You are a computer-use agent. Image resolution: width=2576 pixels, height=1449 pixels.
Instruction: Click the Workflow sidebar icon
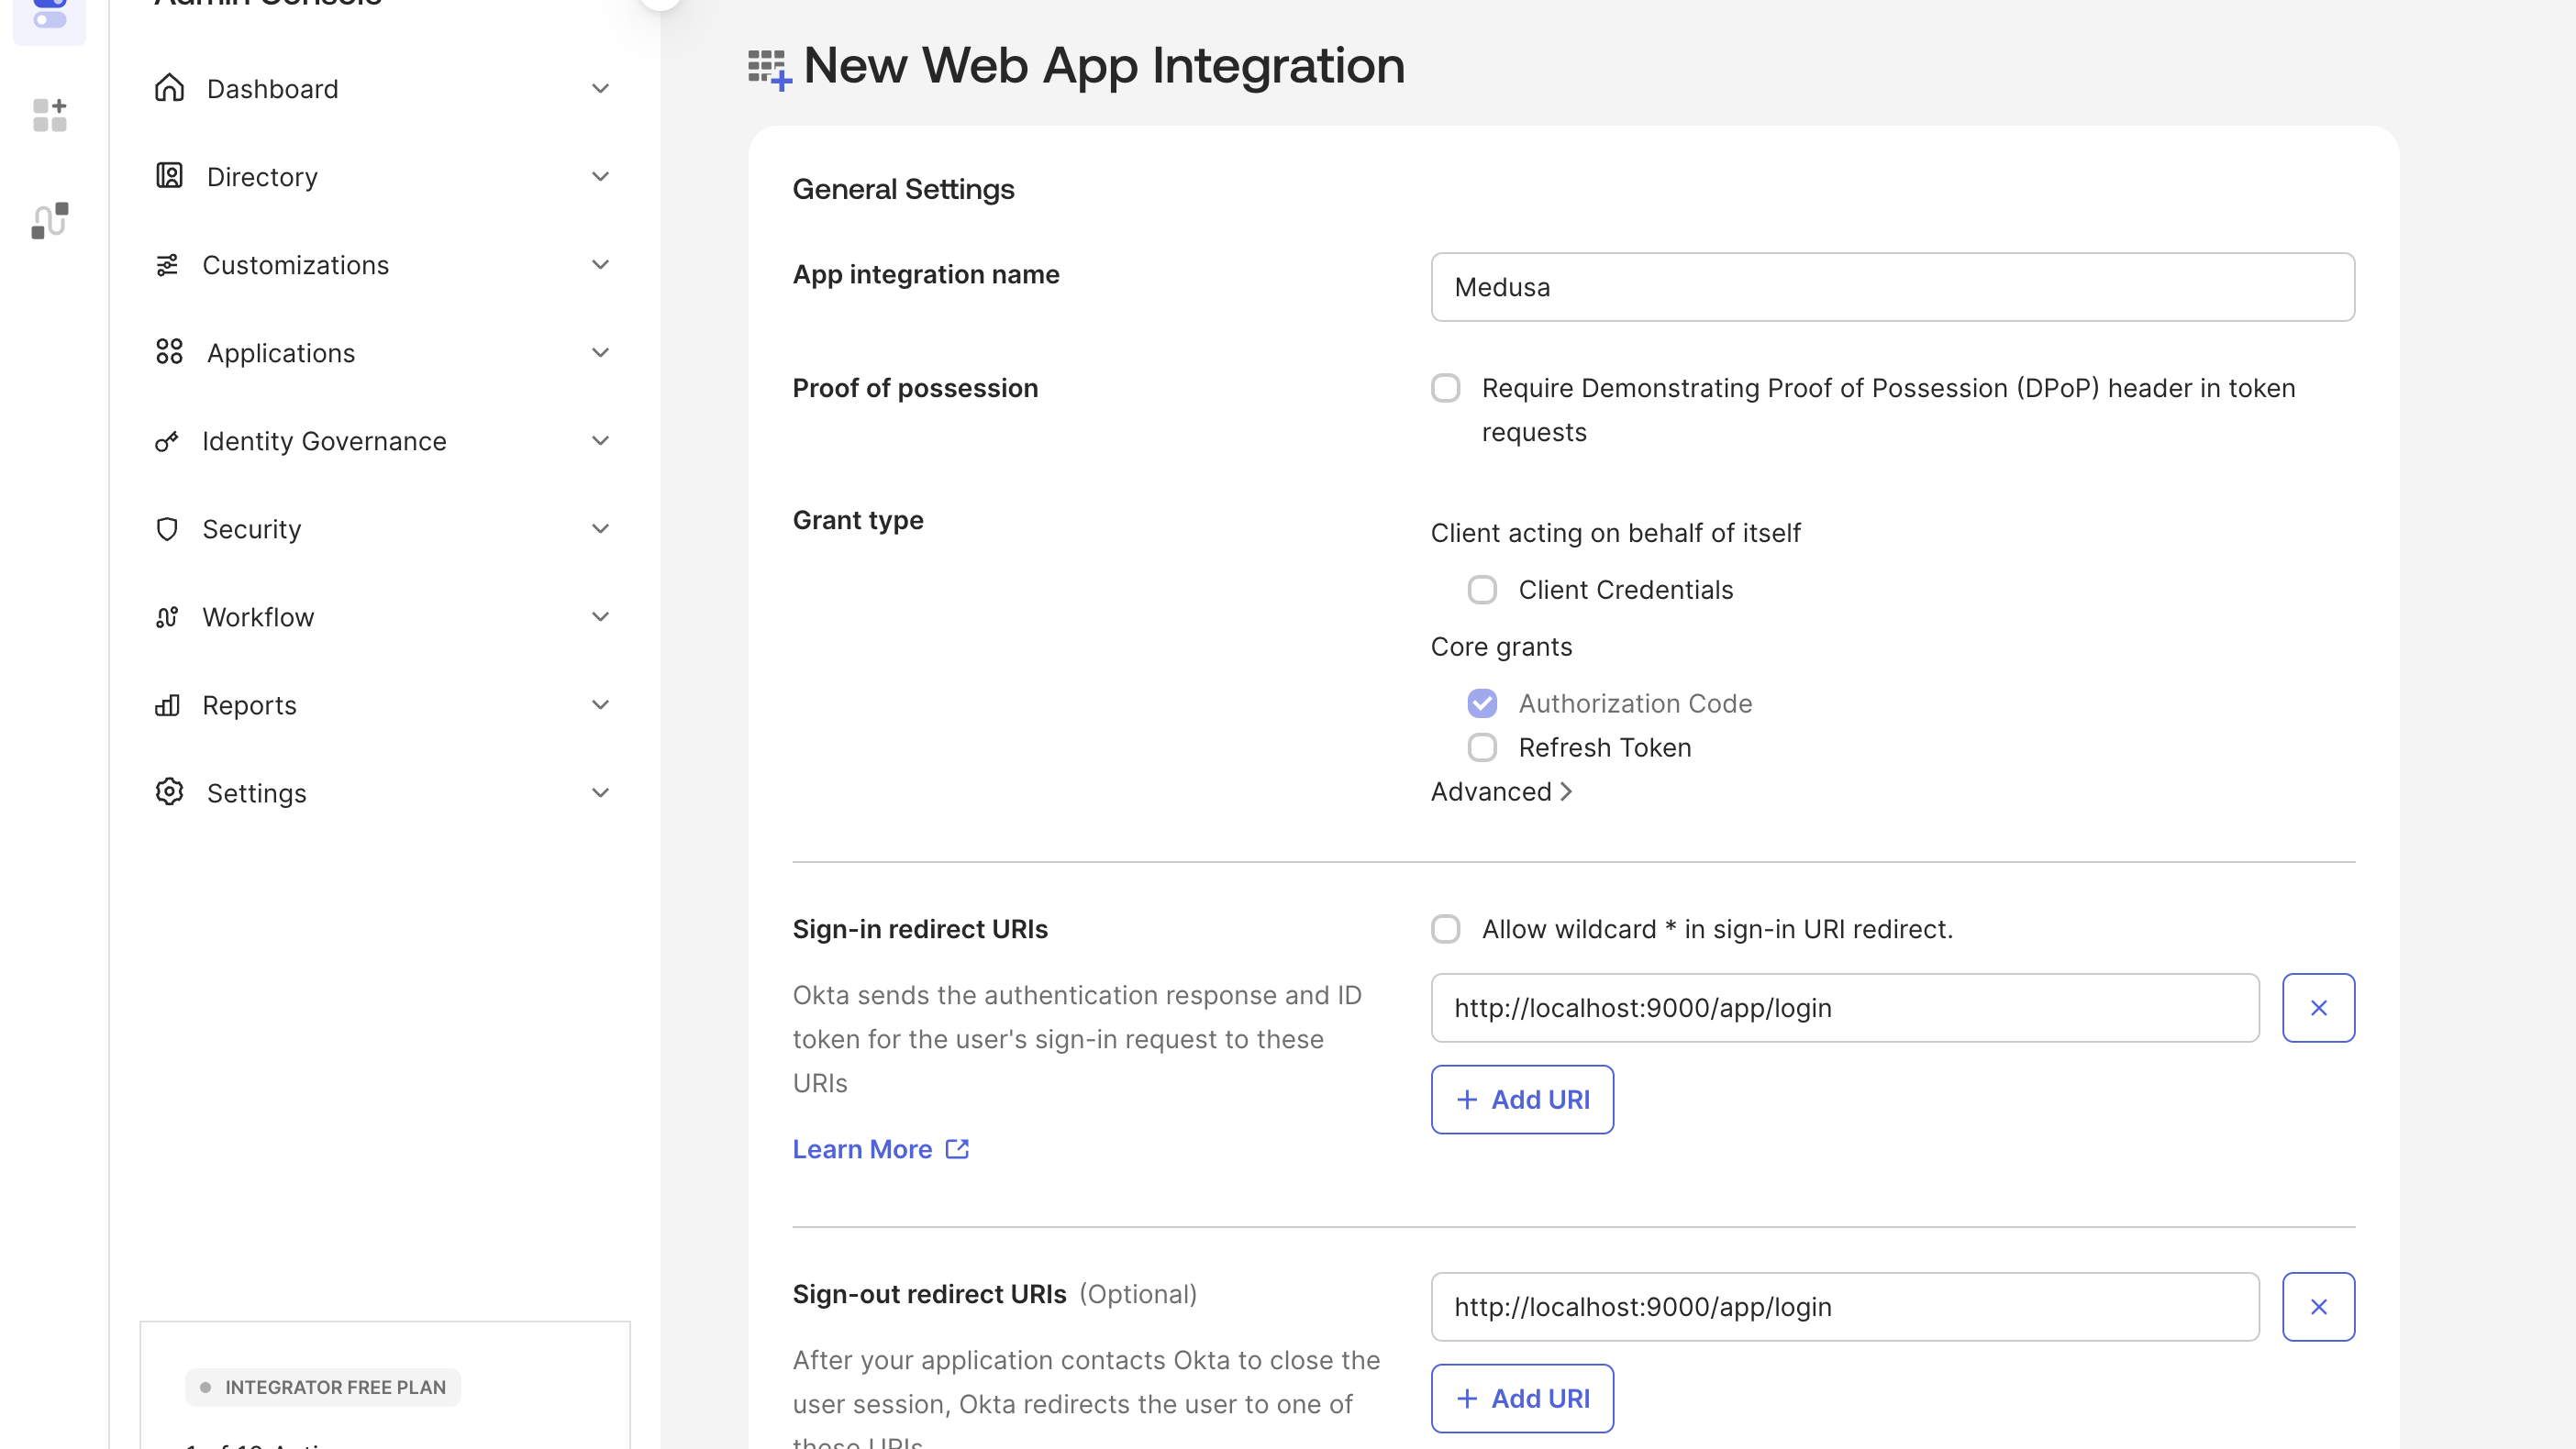[168, 617]
